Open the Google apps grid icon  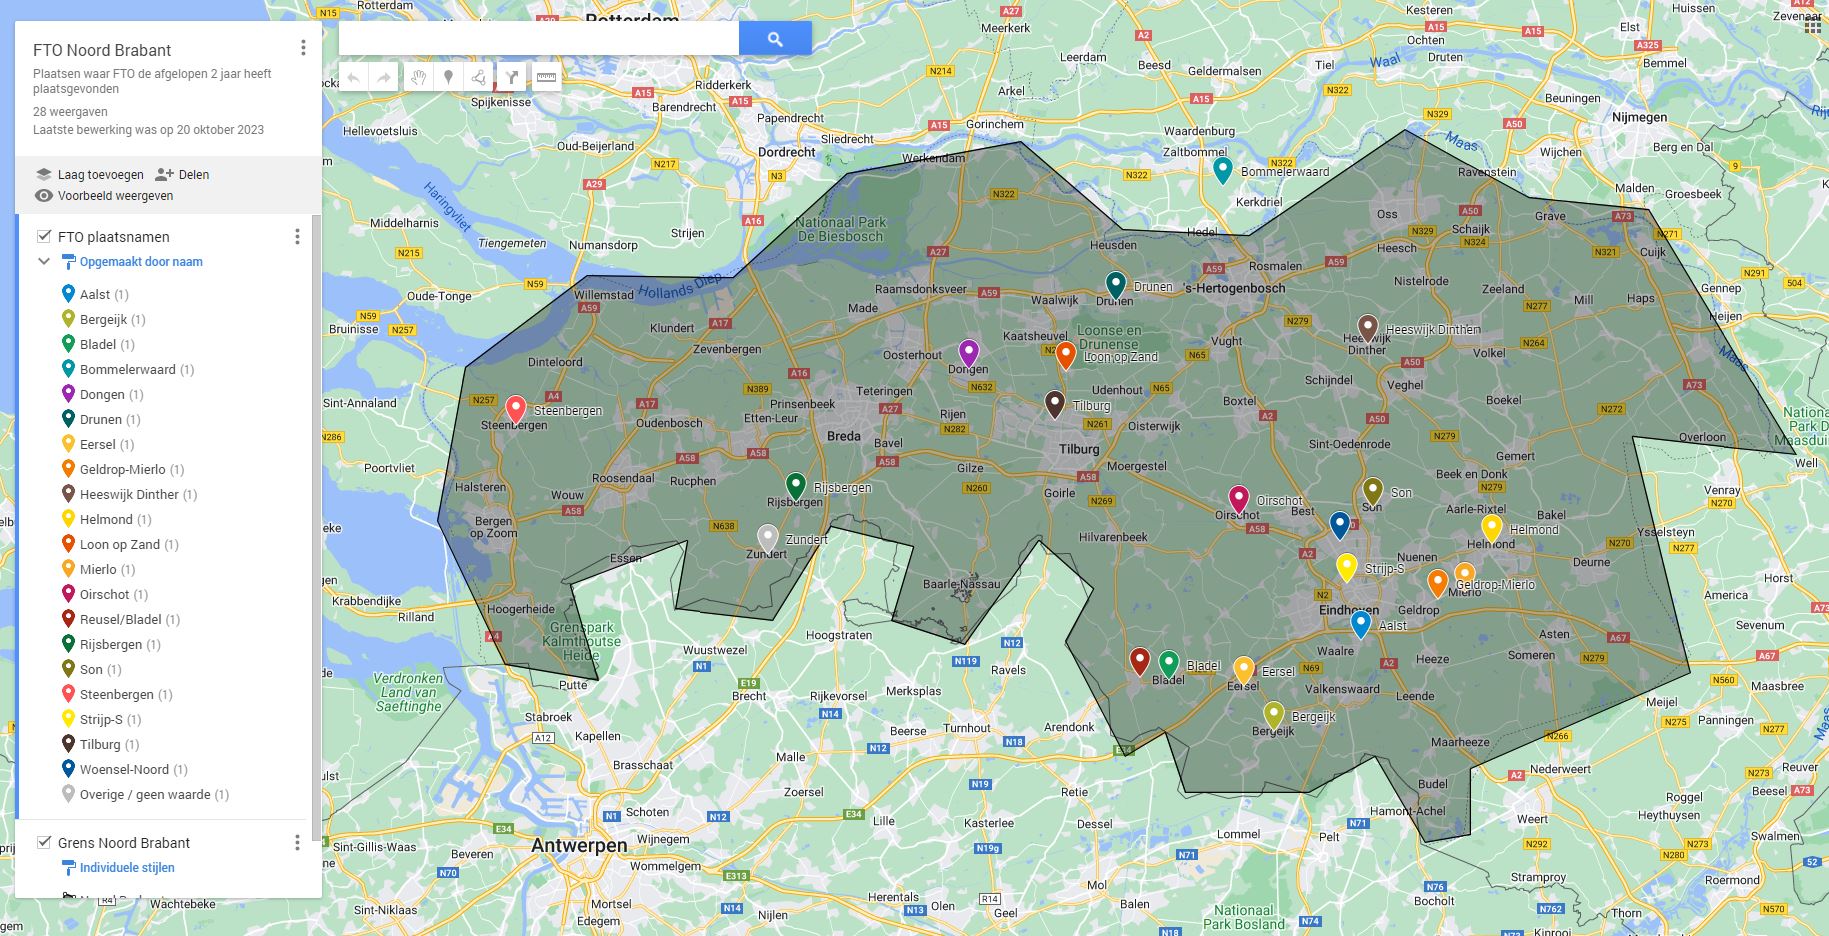click(1812, 25)
